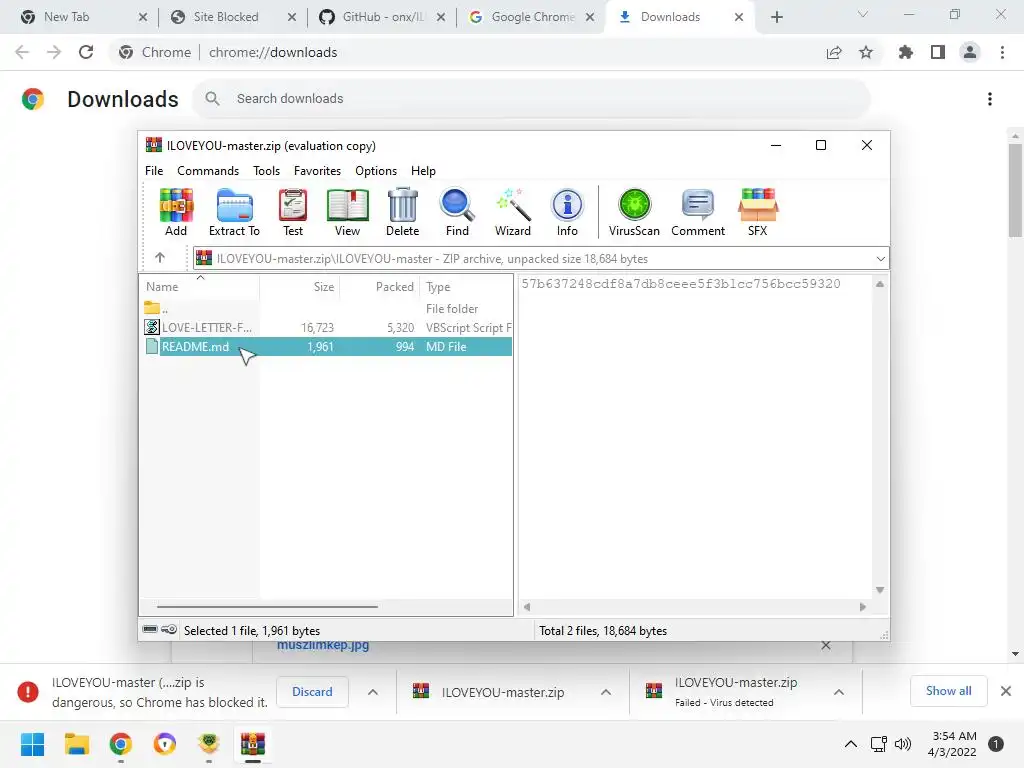Click the SFX toolbar icon
The image size is (1024, 768).
click(x=758, y=212)
